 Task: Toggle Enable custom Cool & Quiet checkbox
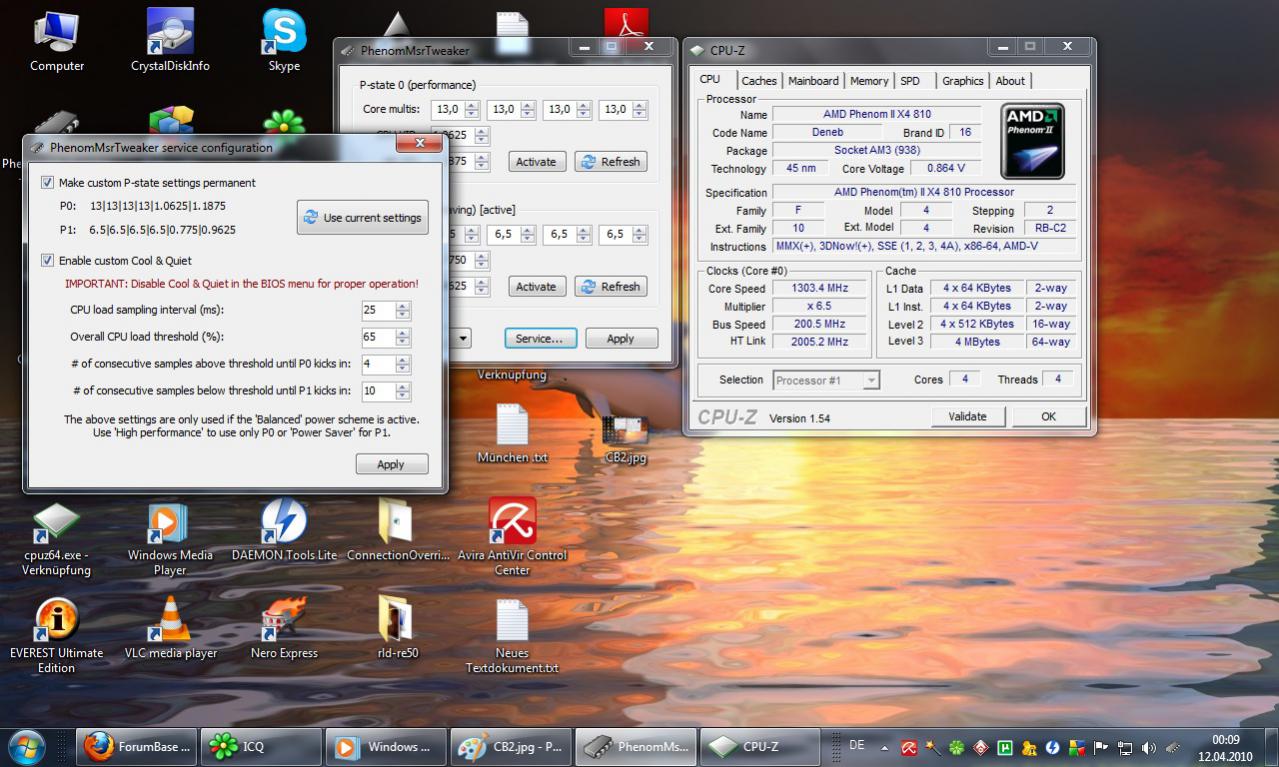[x=47, y=261]
